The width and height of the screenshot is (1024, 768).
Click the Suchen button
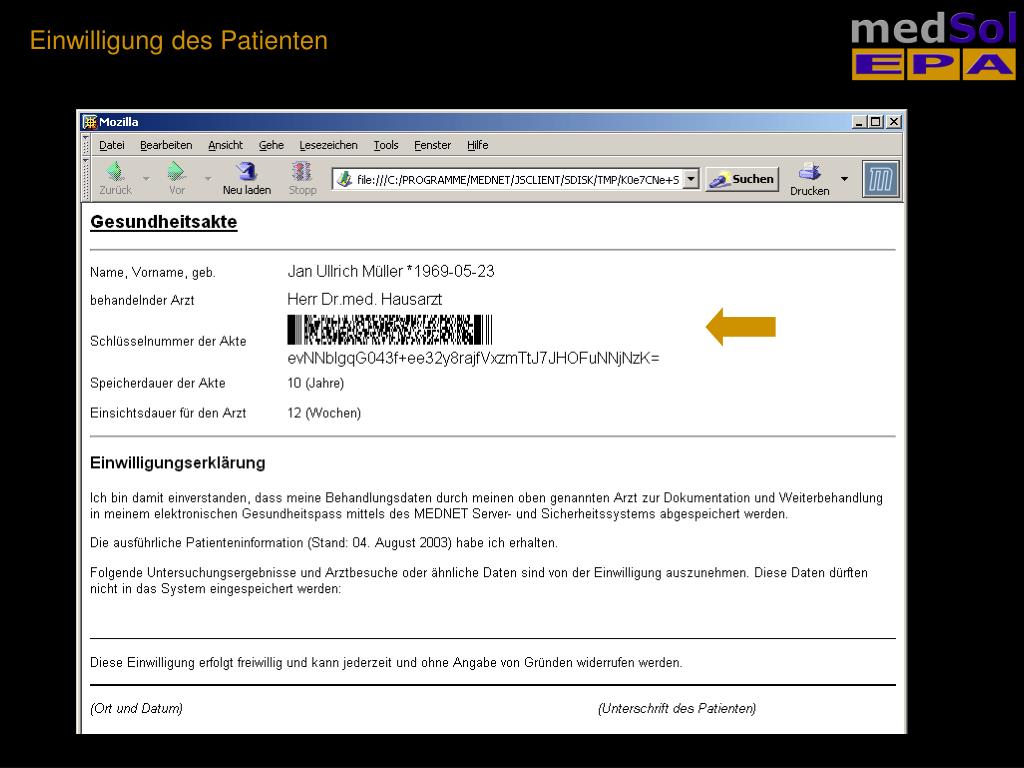click(x=742, y=179)
